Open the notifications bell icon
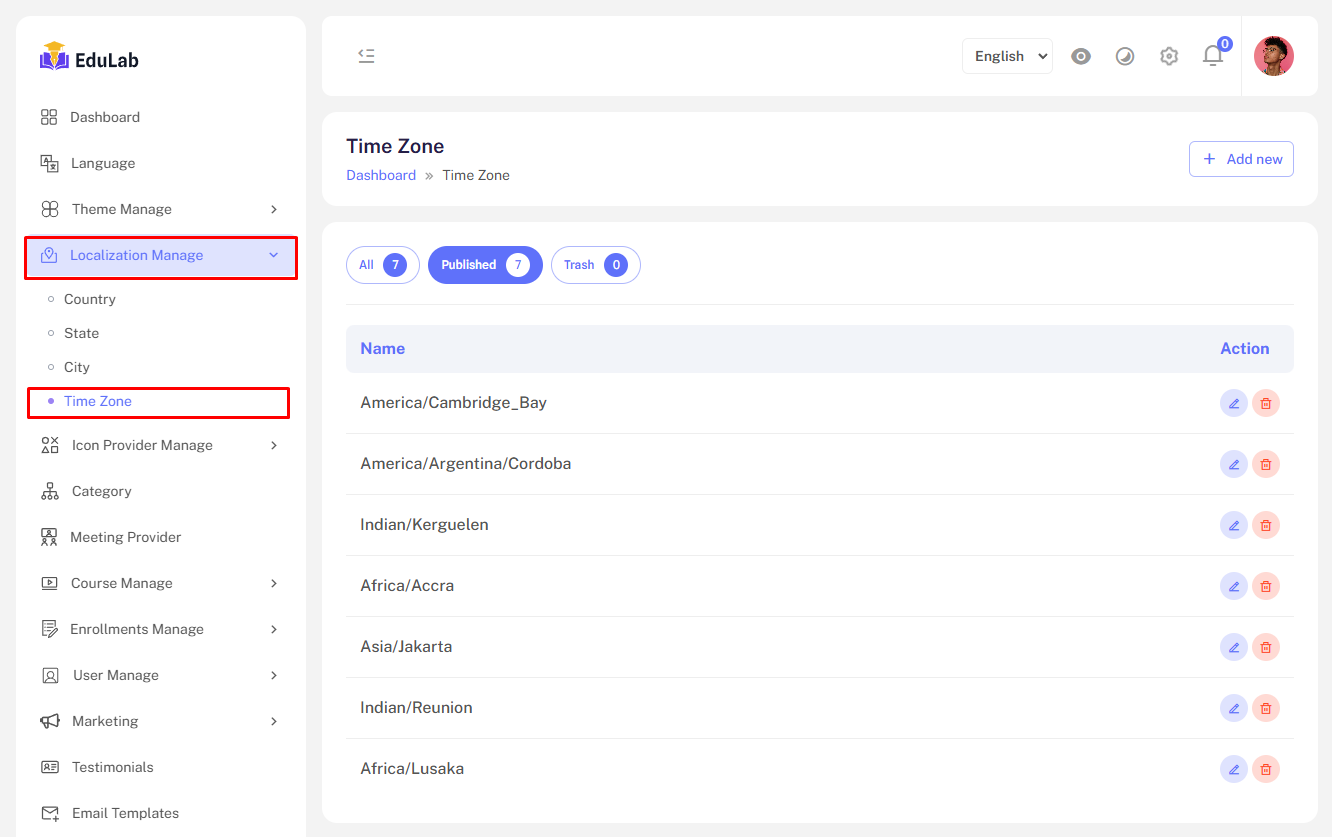 point(1213,56)
